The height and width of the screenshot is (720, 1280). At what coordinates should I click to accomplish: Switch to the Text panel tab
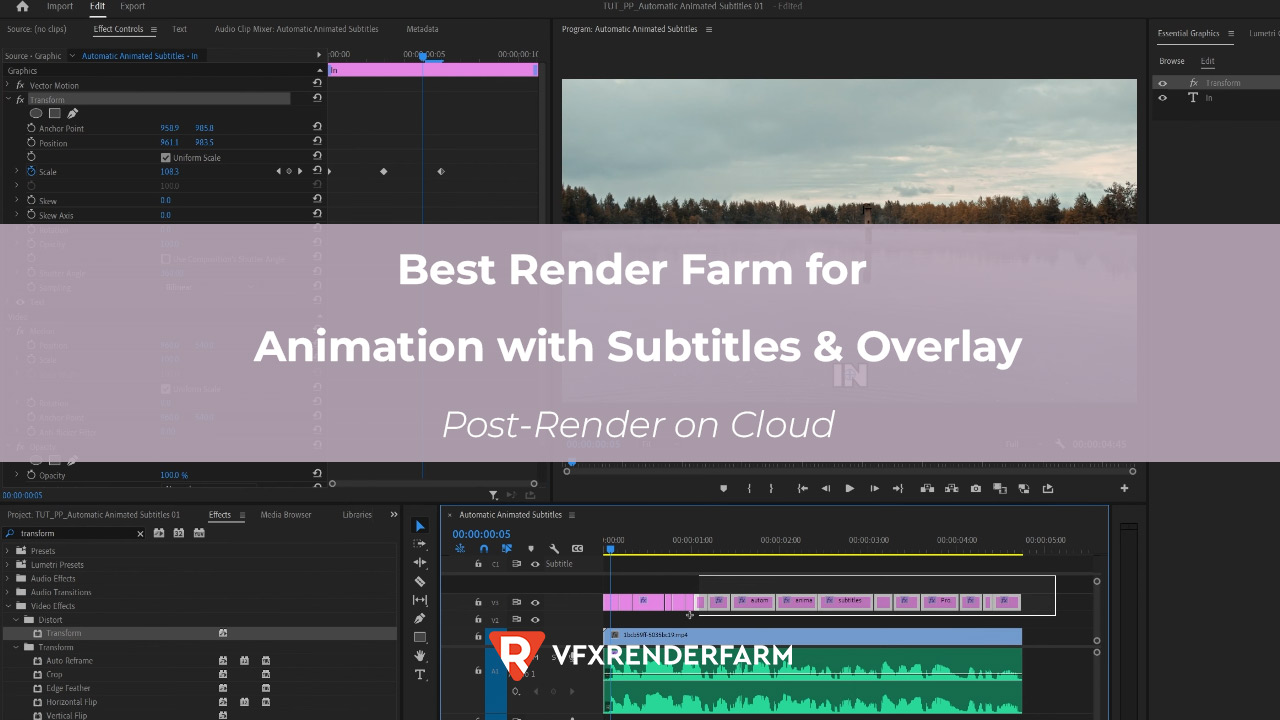tap(179, 29)
